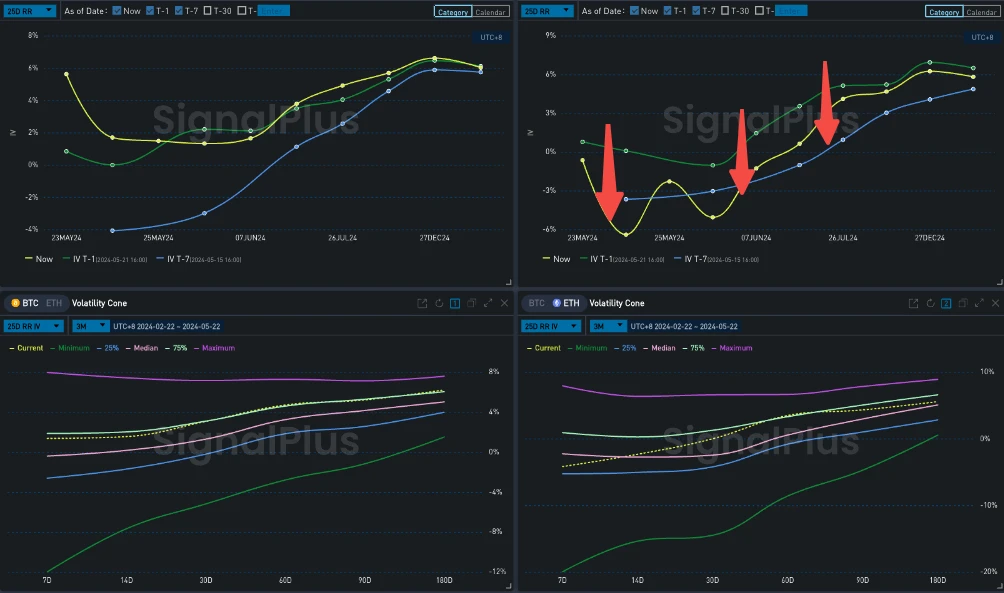Uncheck the Now checkbox on right chart

click(634, 10)
